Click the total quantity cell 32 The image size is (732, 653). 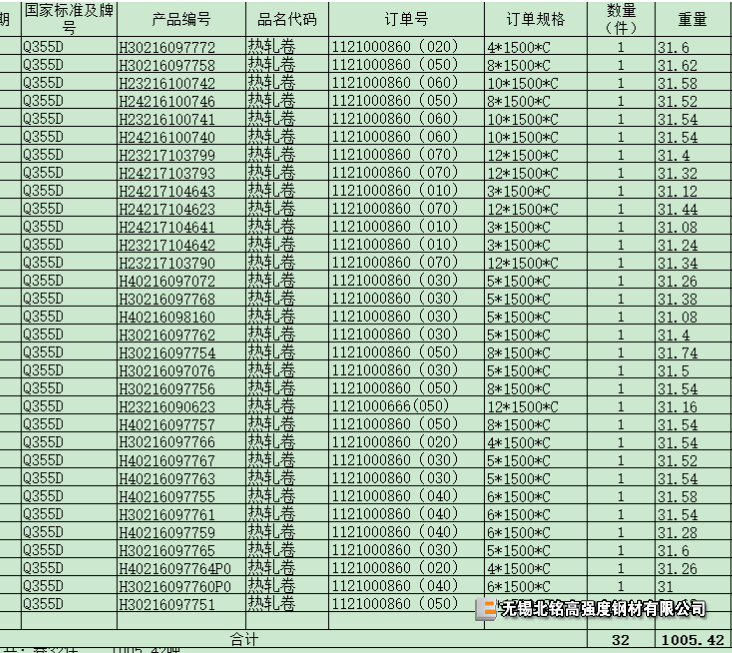click(621, 639)
